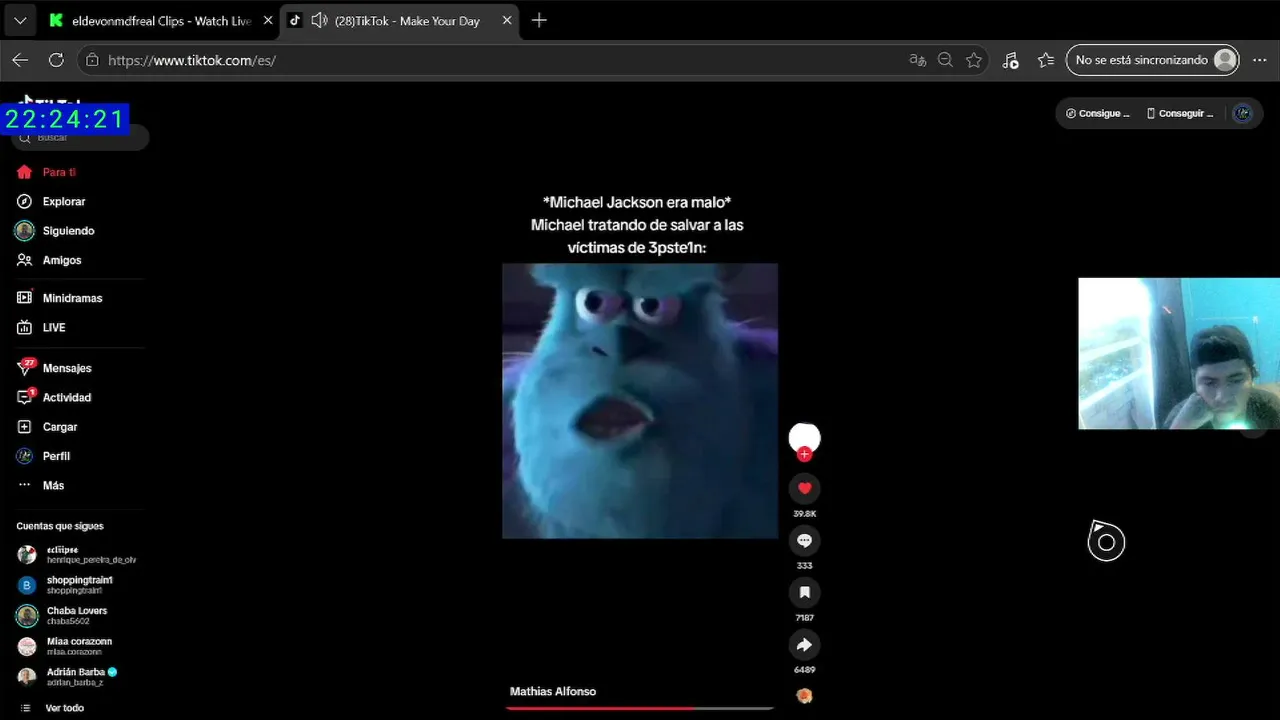The image size is (1280, 720).
Task: Open the Chaba Lovers account
Action: pos(77,616)
